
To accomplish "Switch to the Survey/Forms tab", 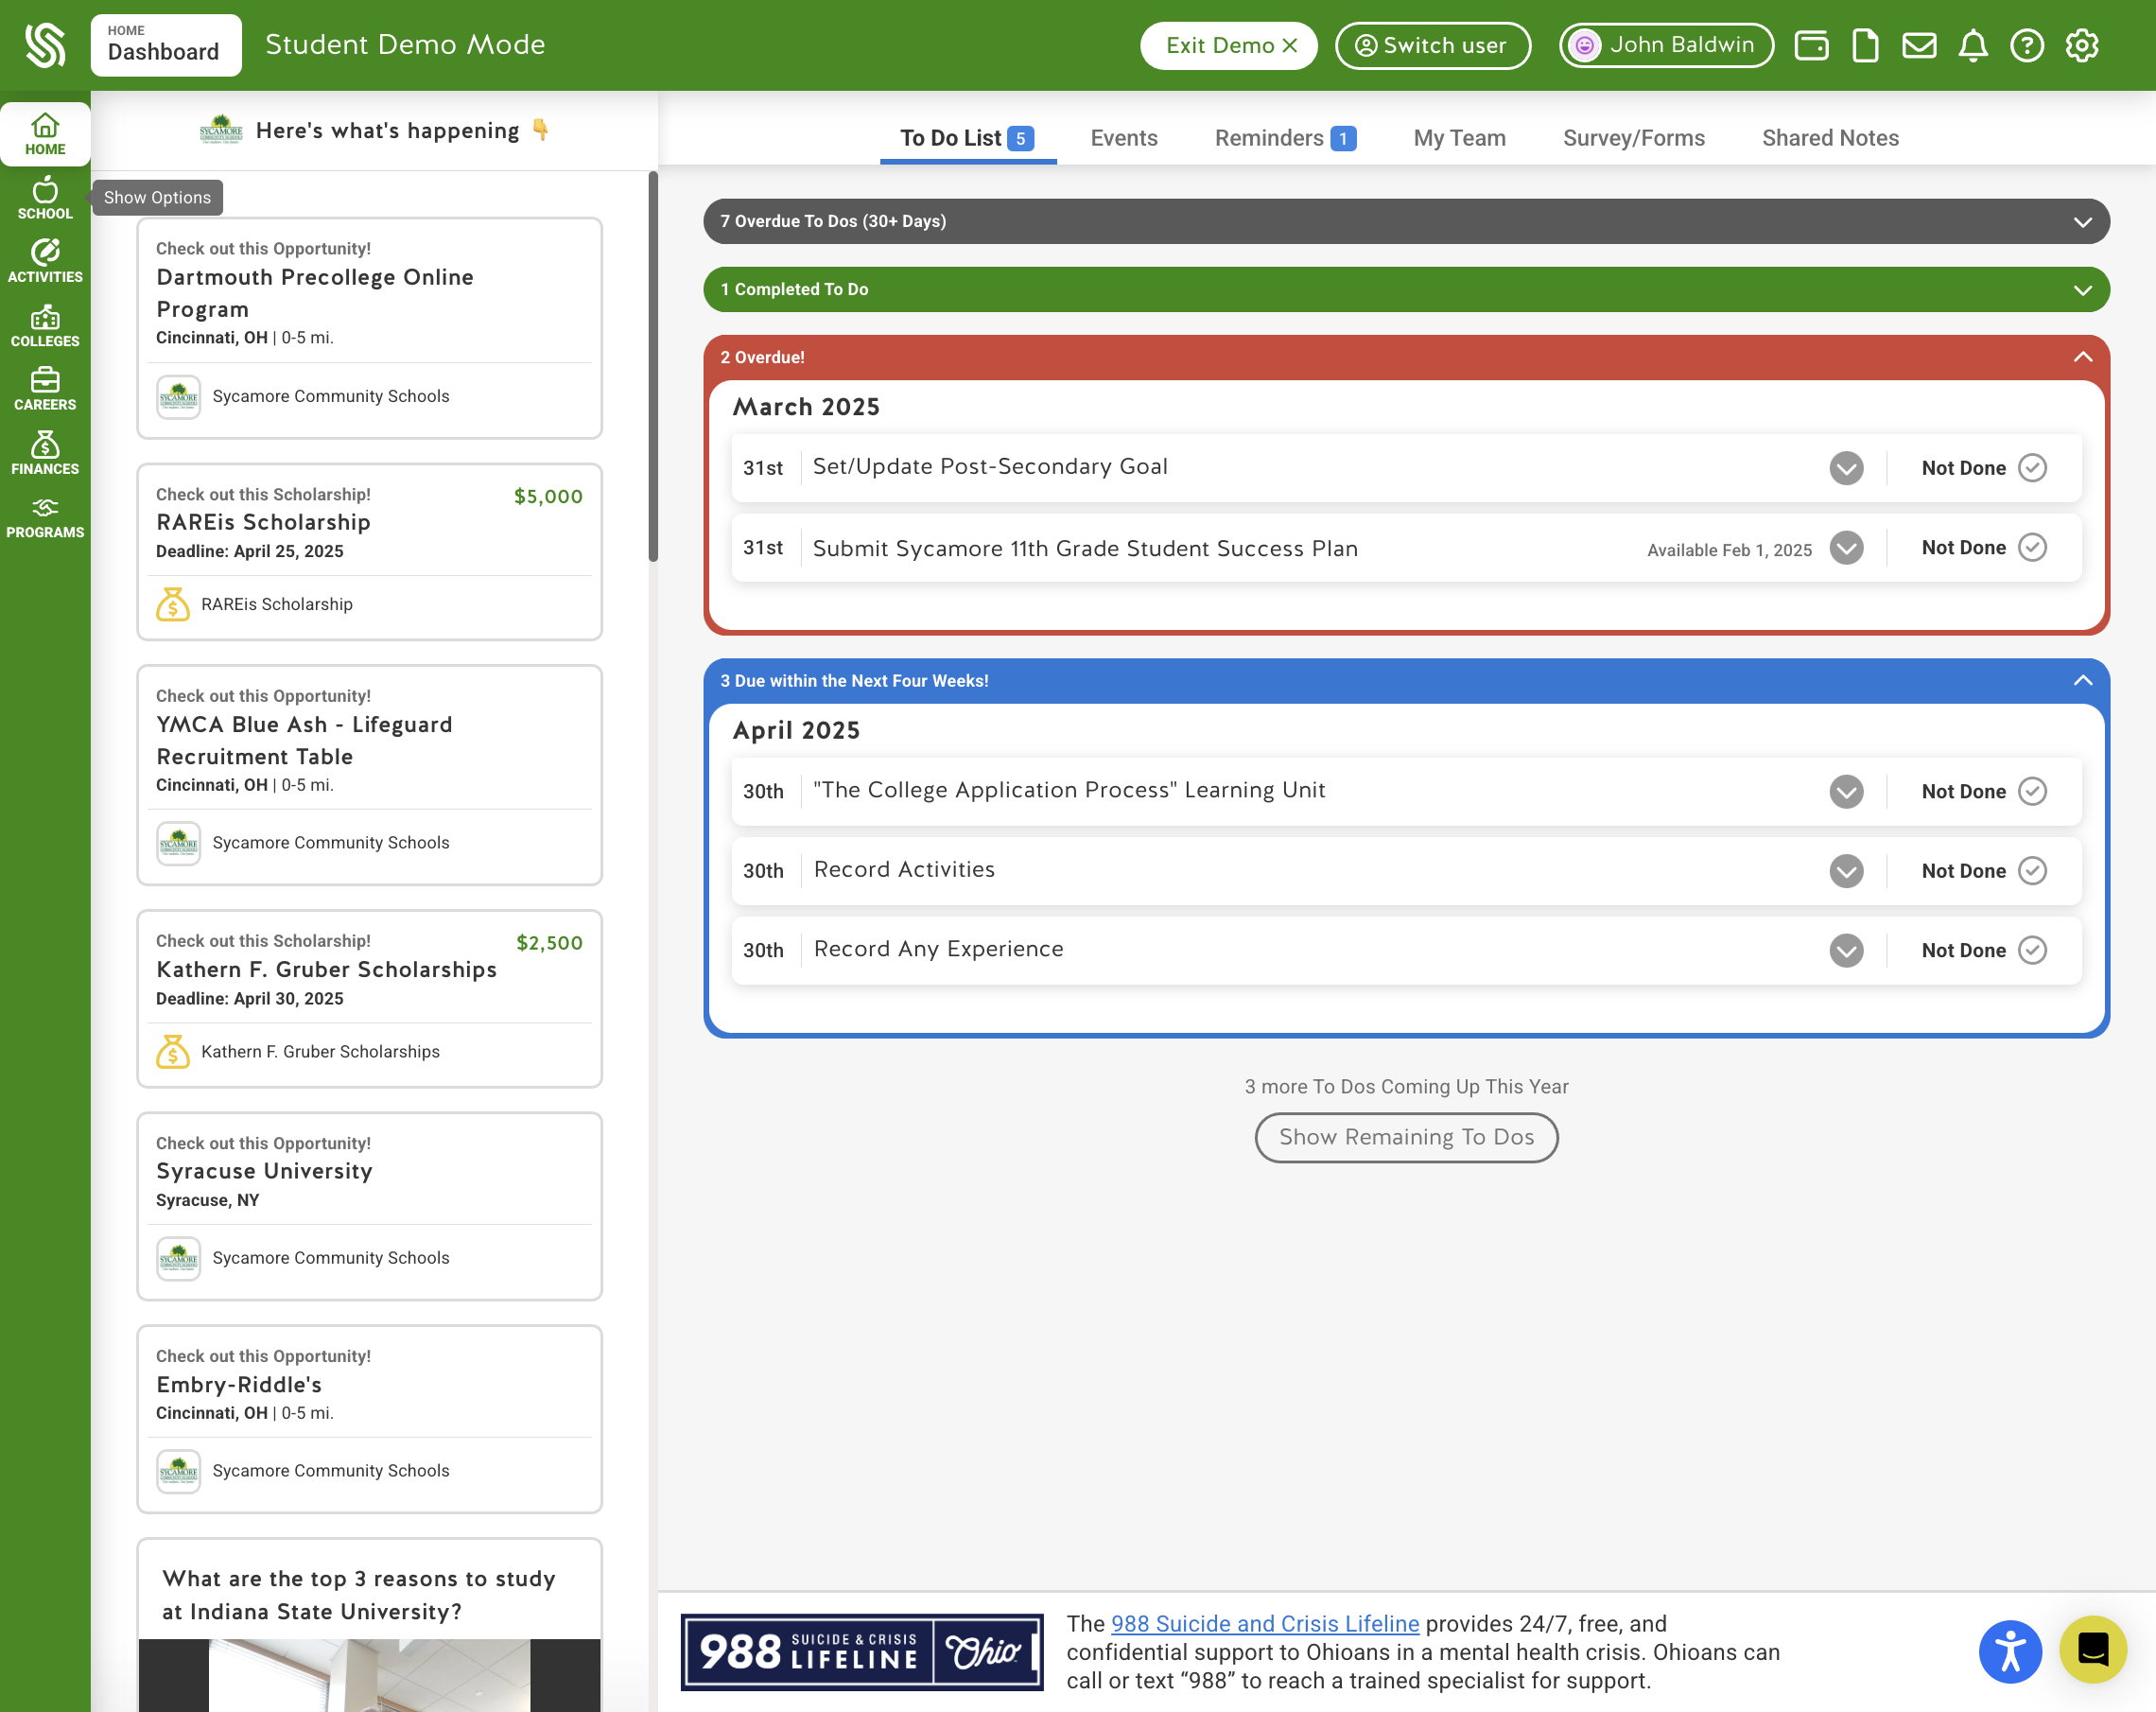I will (1633, 138).
